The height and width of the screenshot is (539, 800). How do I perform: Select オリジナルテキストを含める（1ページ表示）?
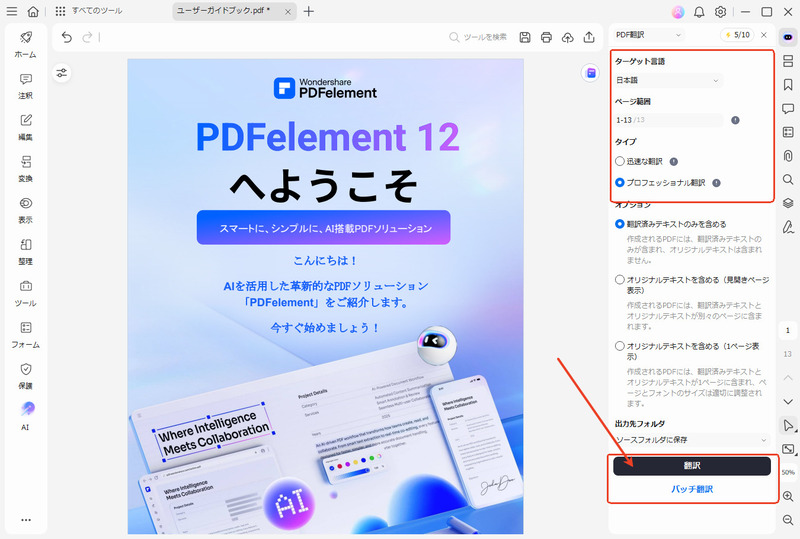pos(619,346)
